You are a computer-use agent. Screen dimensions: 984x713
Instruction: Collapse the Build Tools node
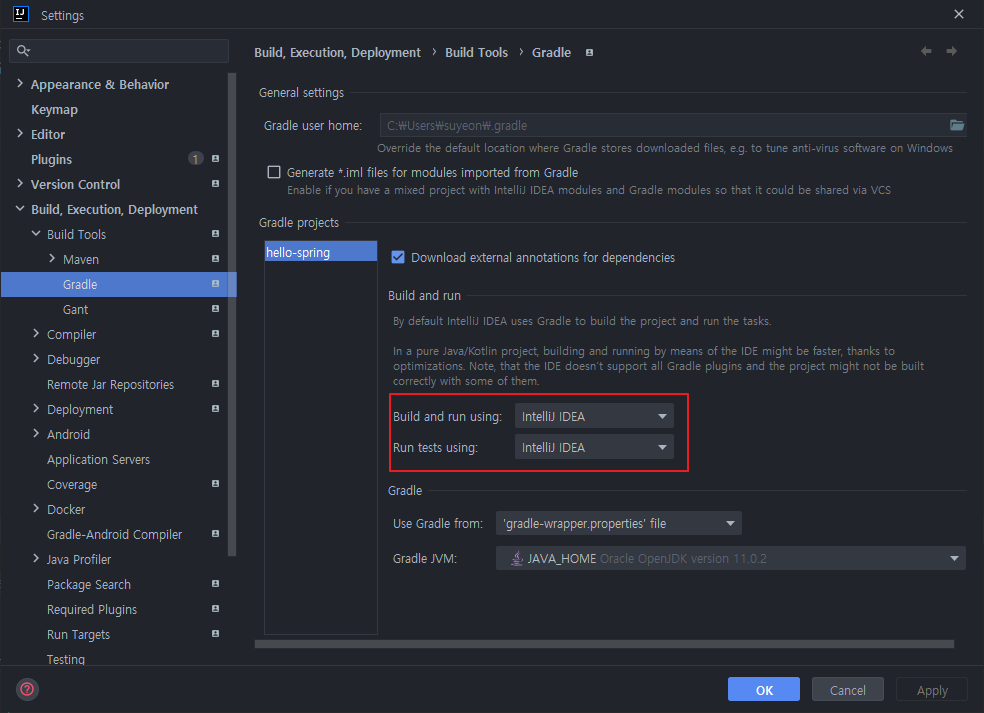(36, 233)
